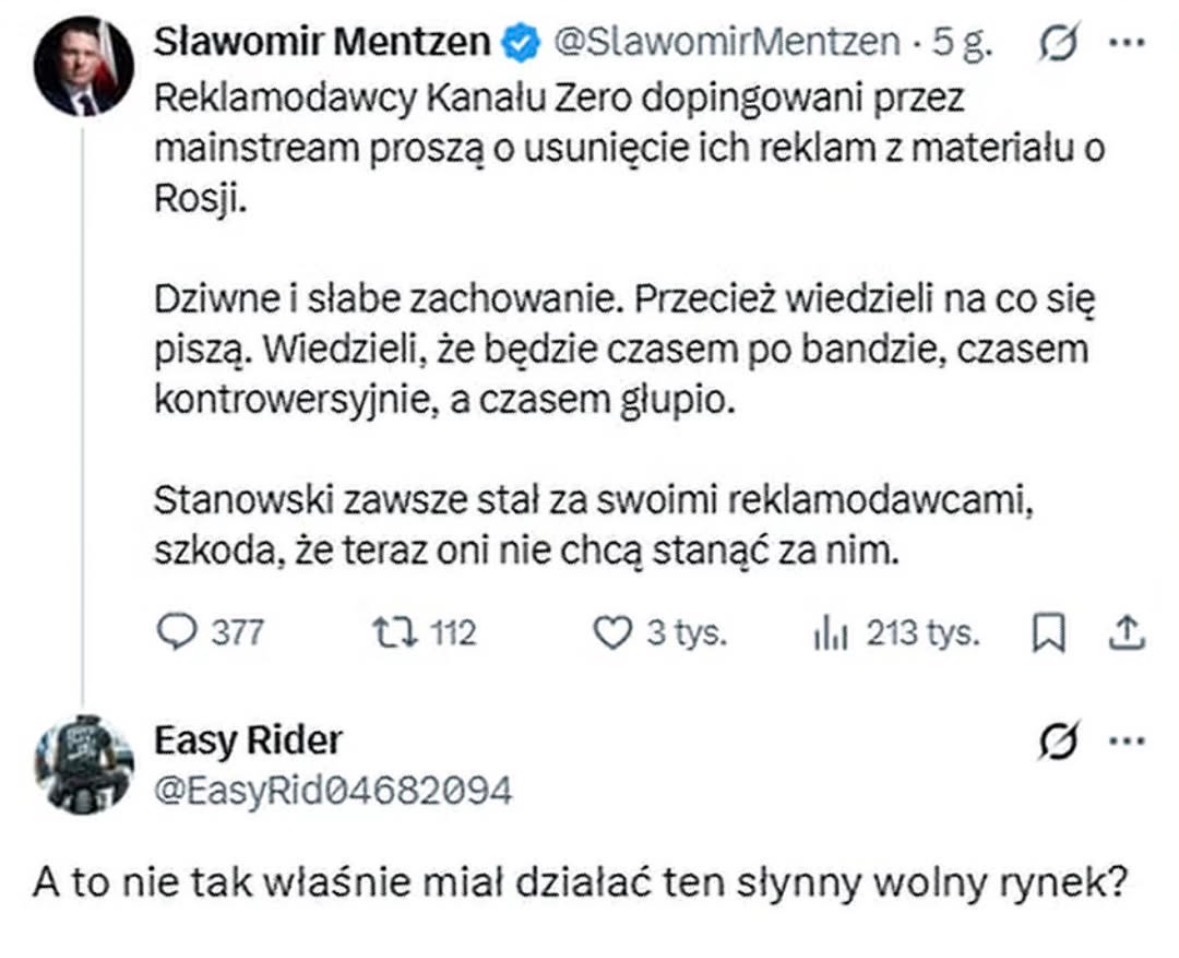Open the reply icon on Mentzen's tweet
The image size is (1179, 958).
[178, 633]
